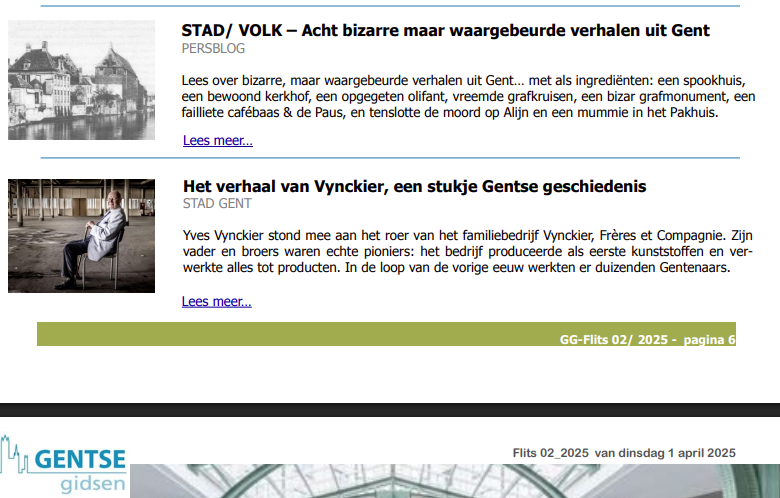Click the Gentse Gidsen logo
Image resolution: width=780 pixels, height=498 pixels.
pyautogui.click(x=63, y=465)
